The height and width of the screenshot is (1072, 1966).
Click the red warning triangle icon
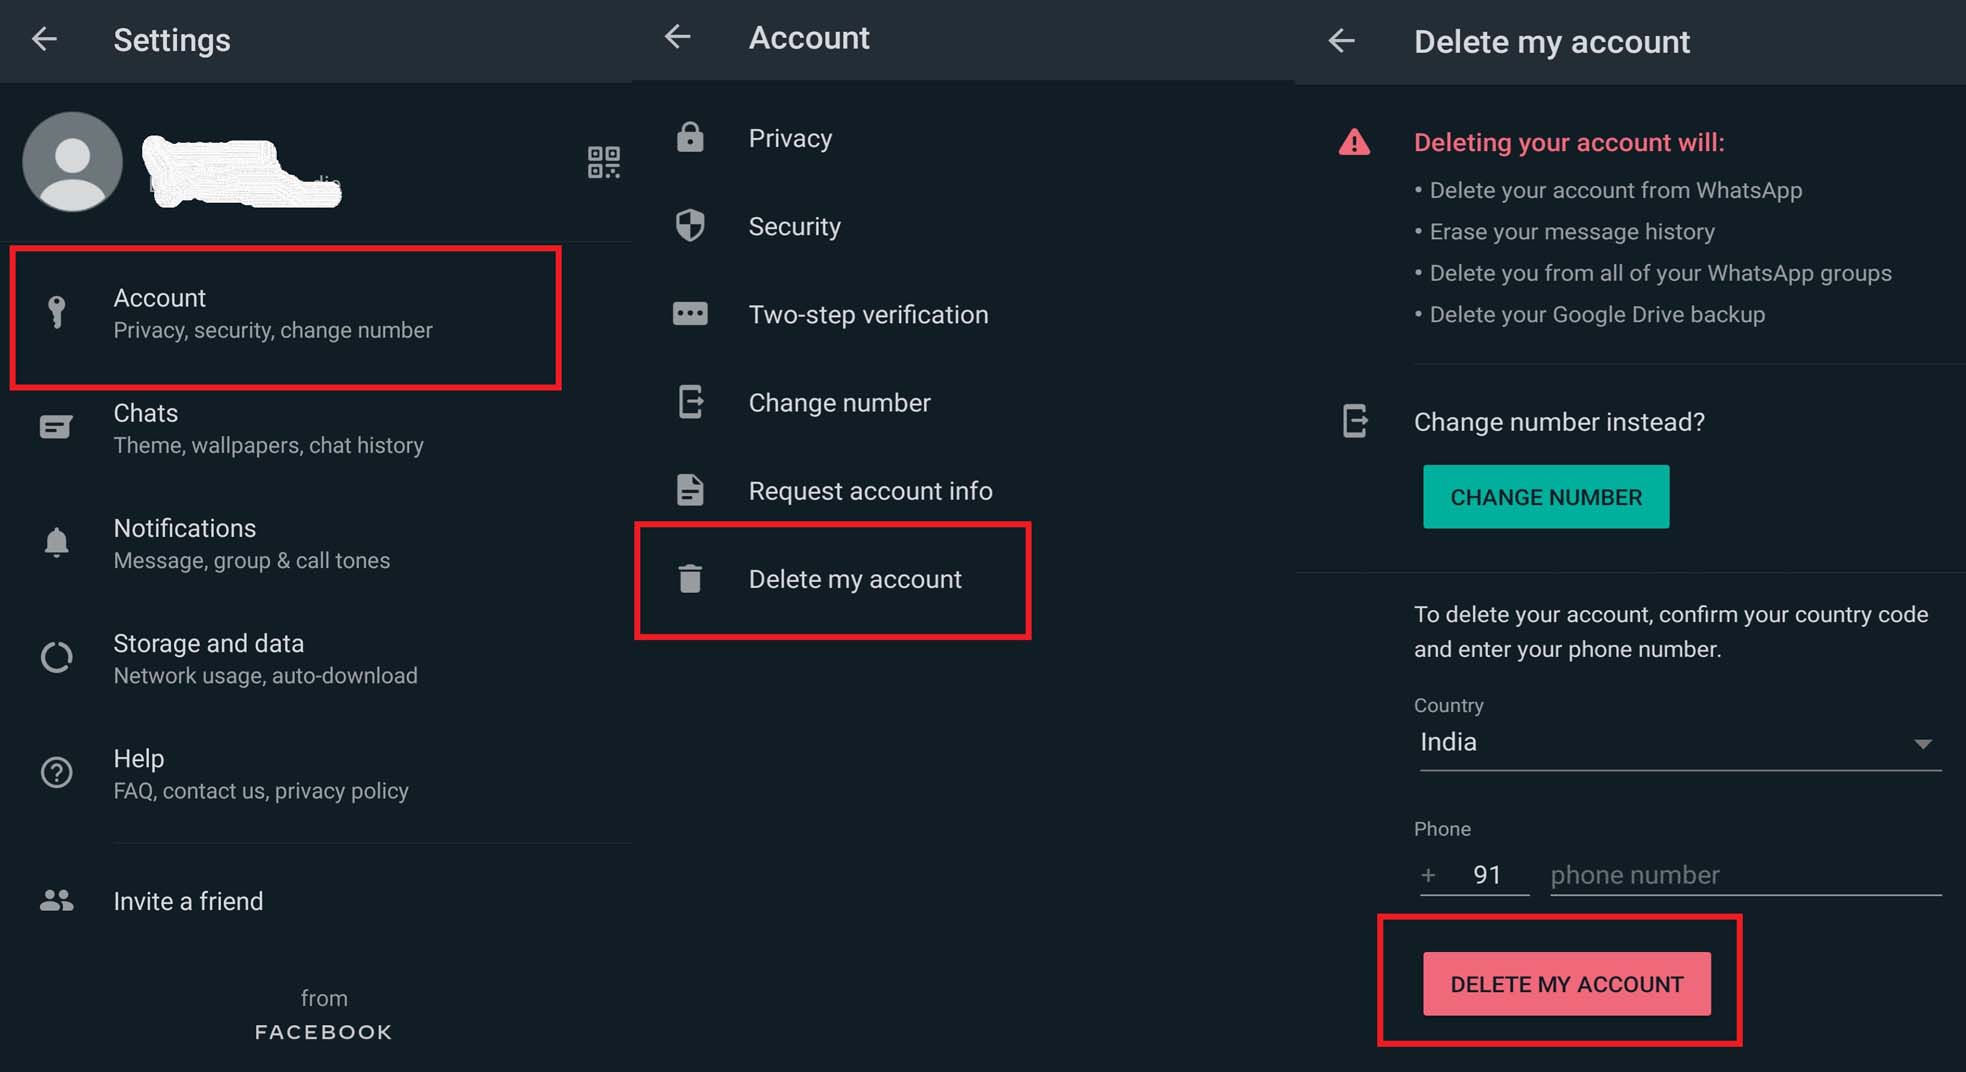click(1354, 142)
